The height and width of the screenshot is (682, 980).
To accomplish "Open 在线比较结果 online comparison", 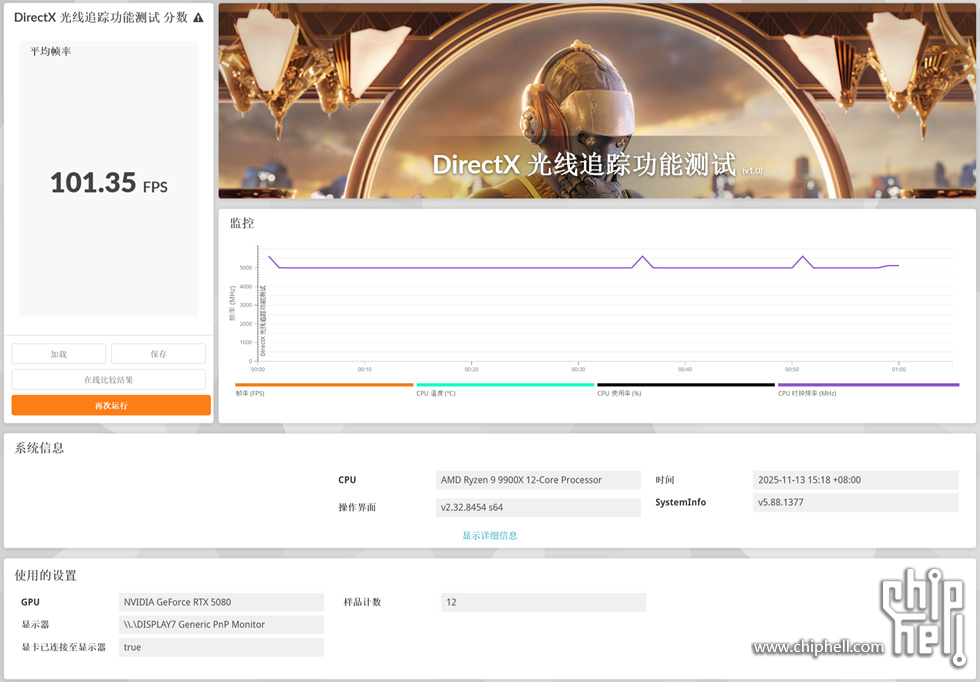I will [108, 380].
